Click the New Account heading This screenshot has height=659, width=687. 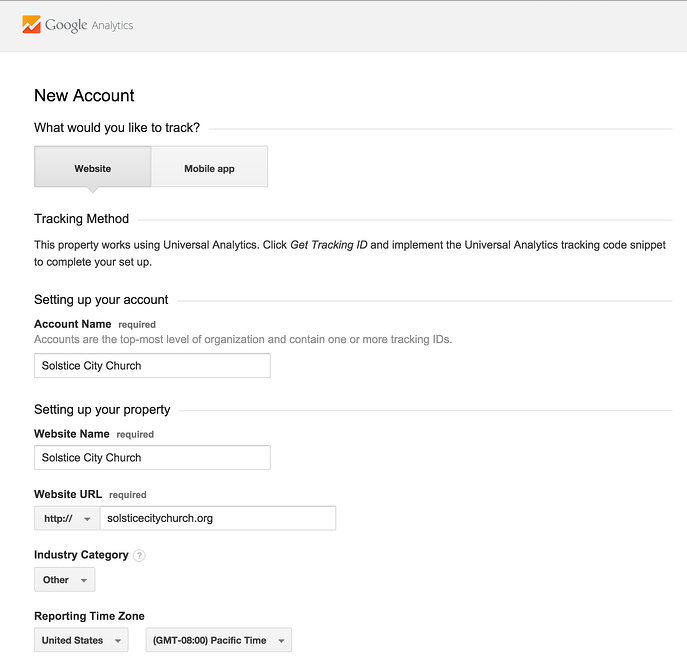(84, 96)
